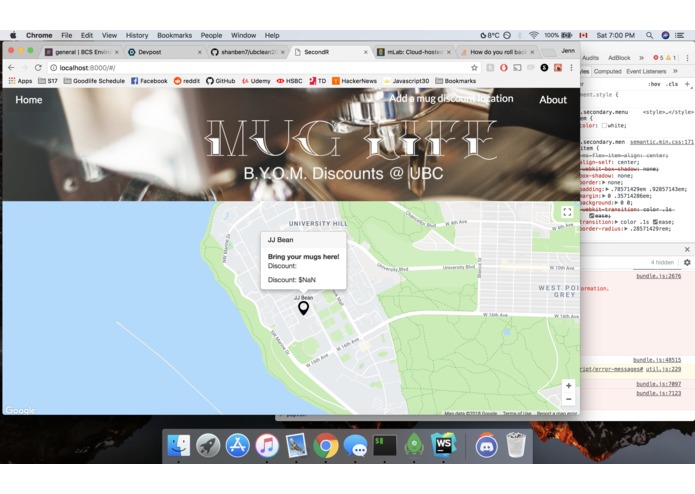
Task: Zoom out on the map
Action: click(x=568, y=399)
